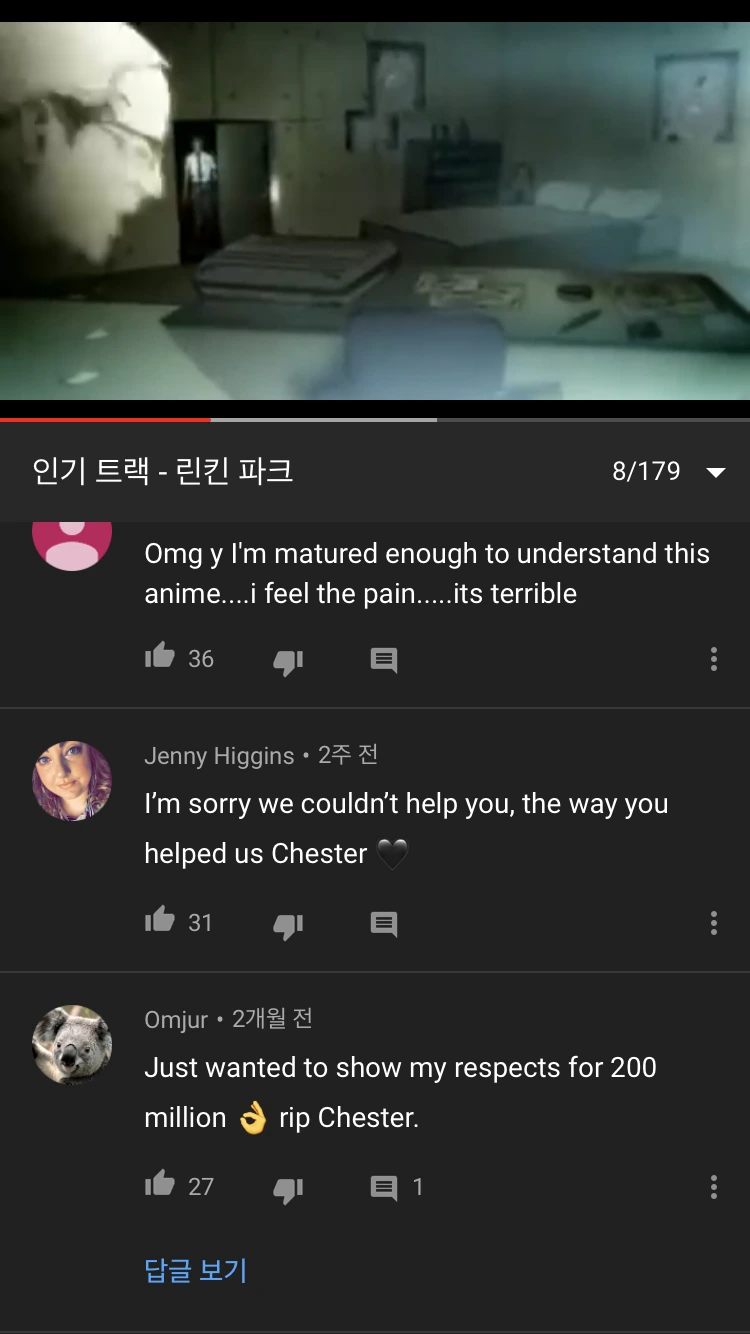Open three-dot menu on Jenny Higgins' comment
Viewport: 750px width, 1334px height.
coord(713,922)
